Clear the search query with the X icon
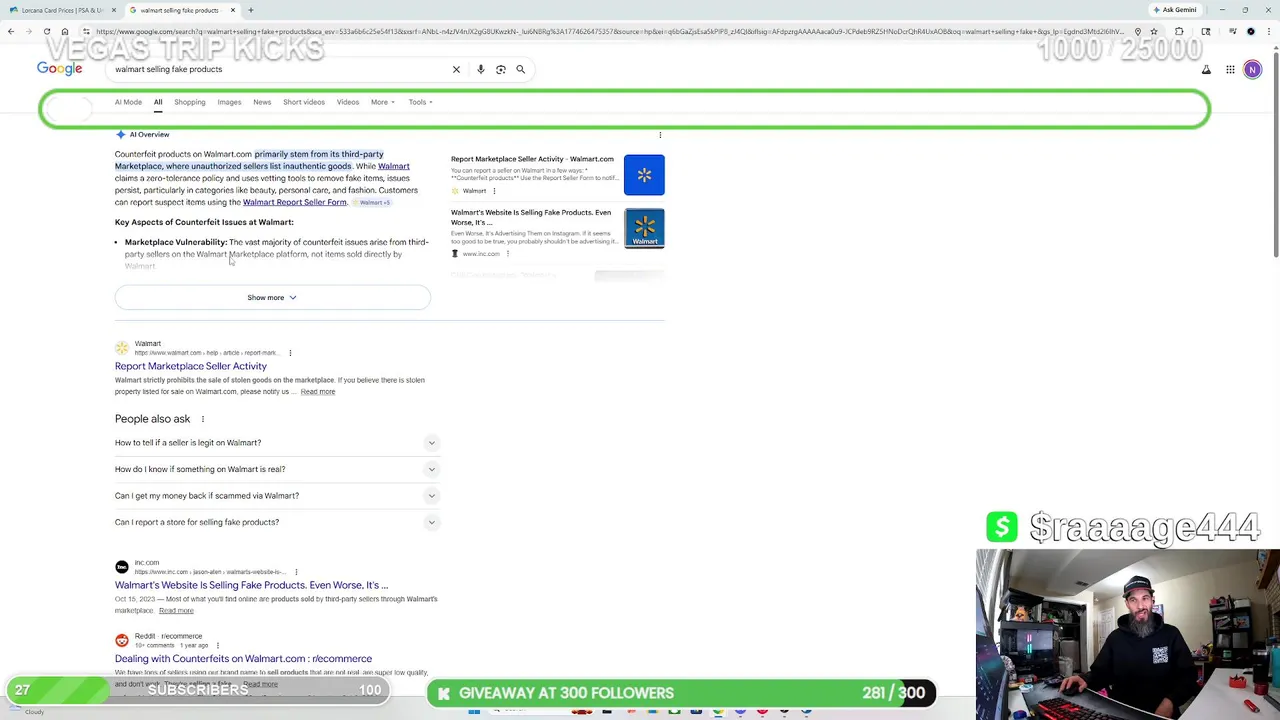The image size is (1280, 720). click(456, 69)
